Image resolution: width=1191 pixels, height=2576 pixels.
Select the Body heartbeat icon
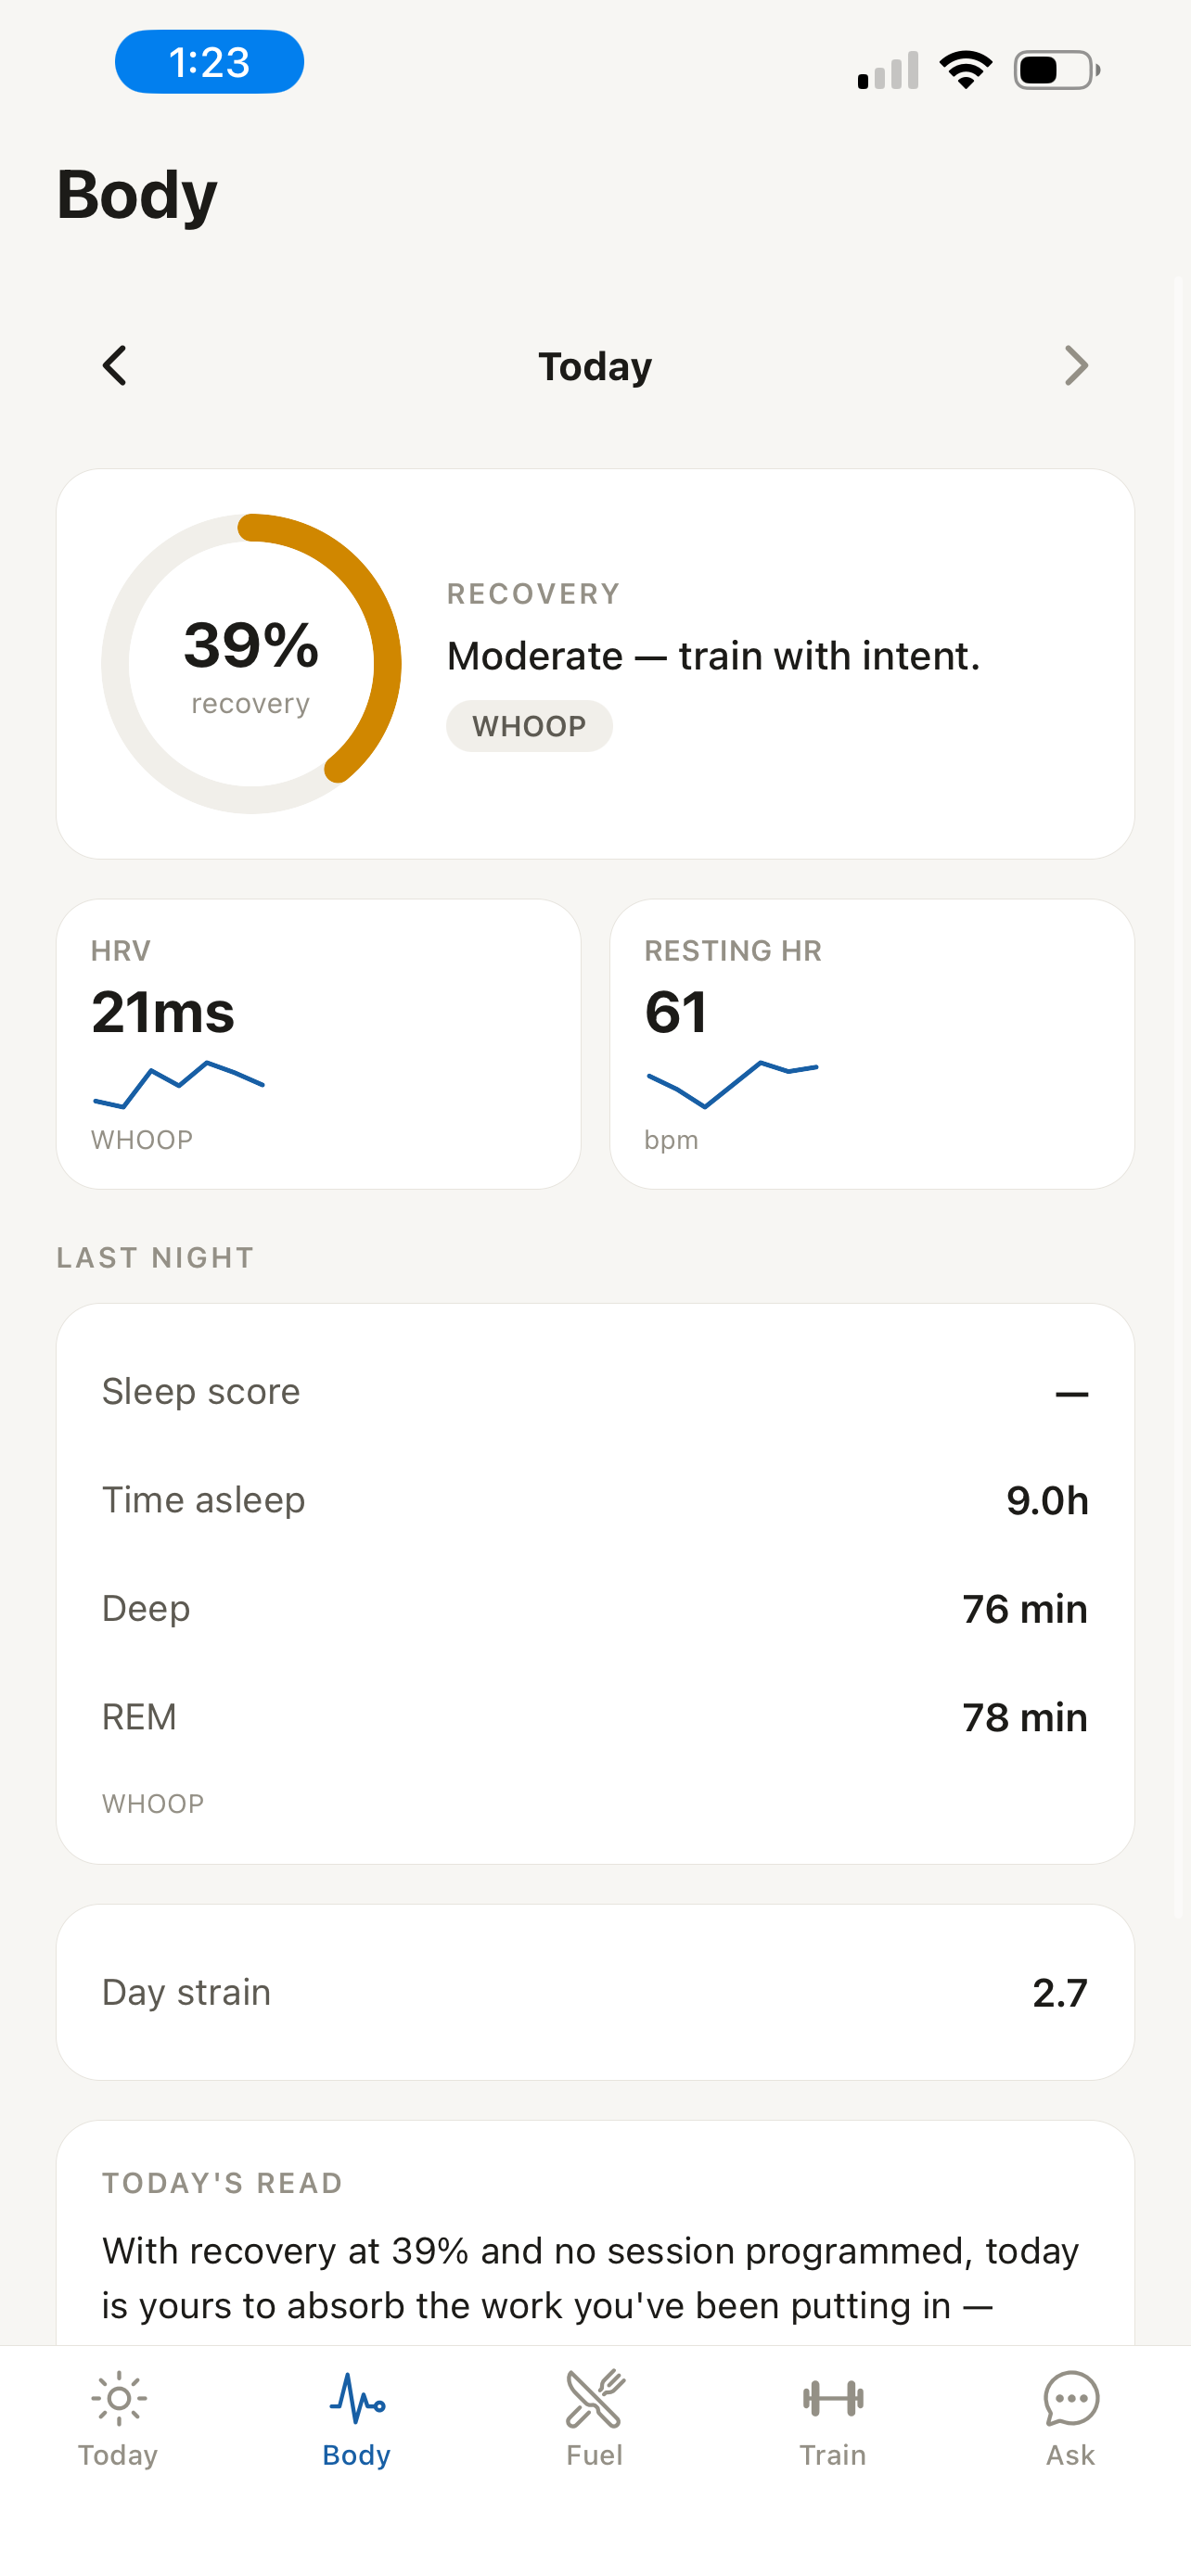click(357, 2398)
